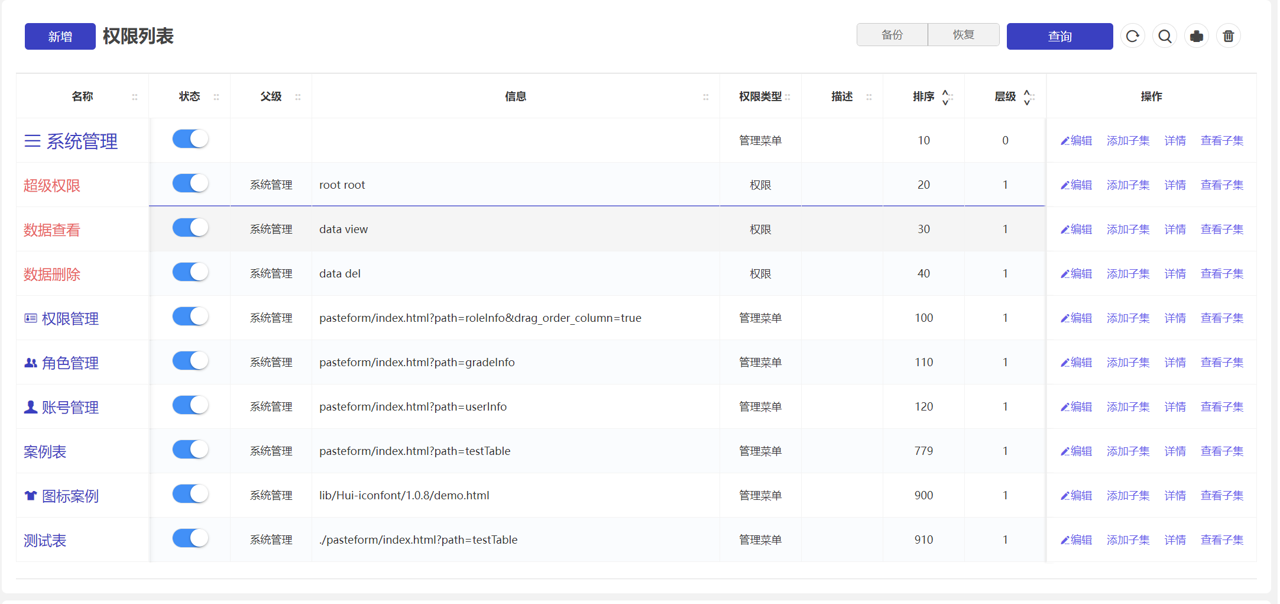
Task: Click the plugin icon beside the trash
Action: tap(1197, 36)
